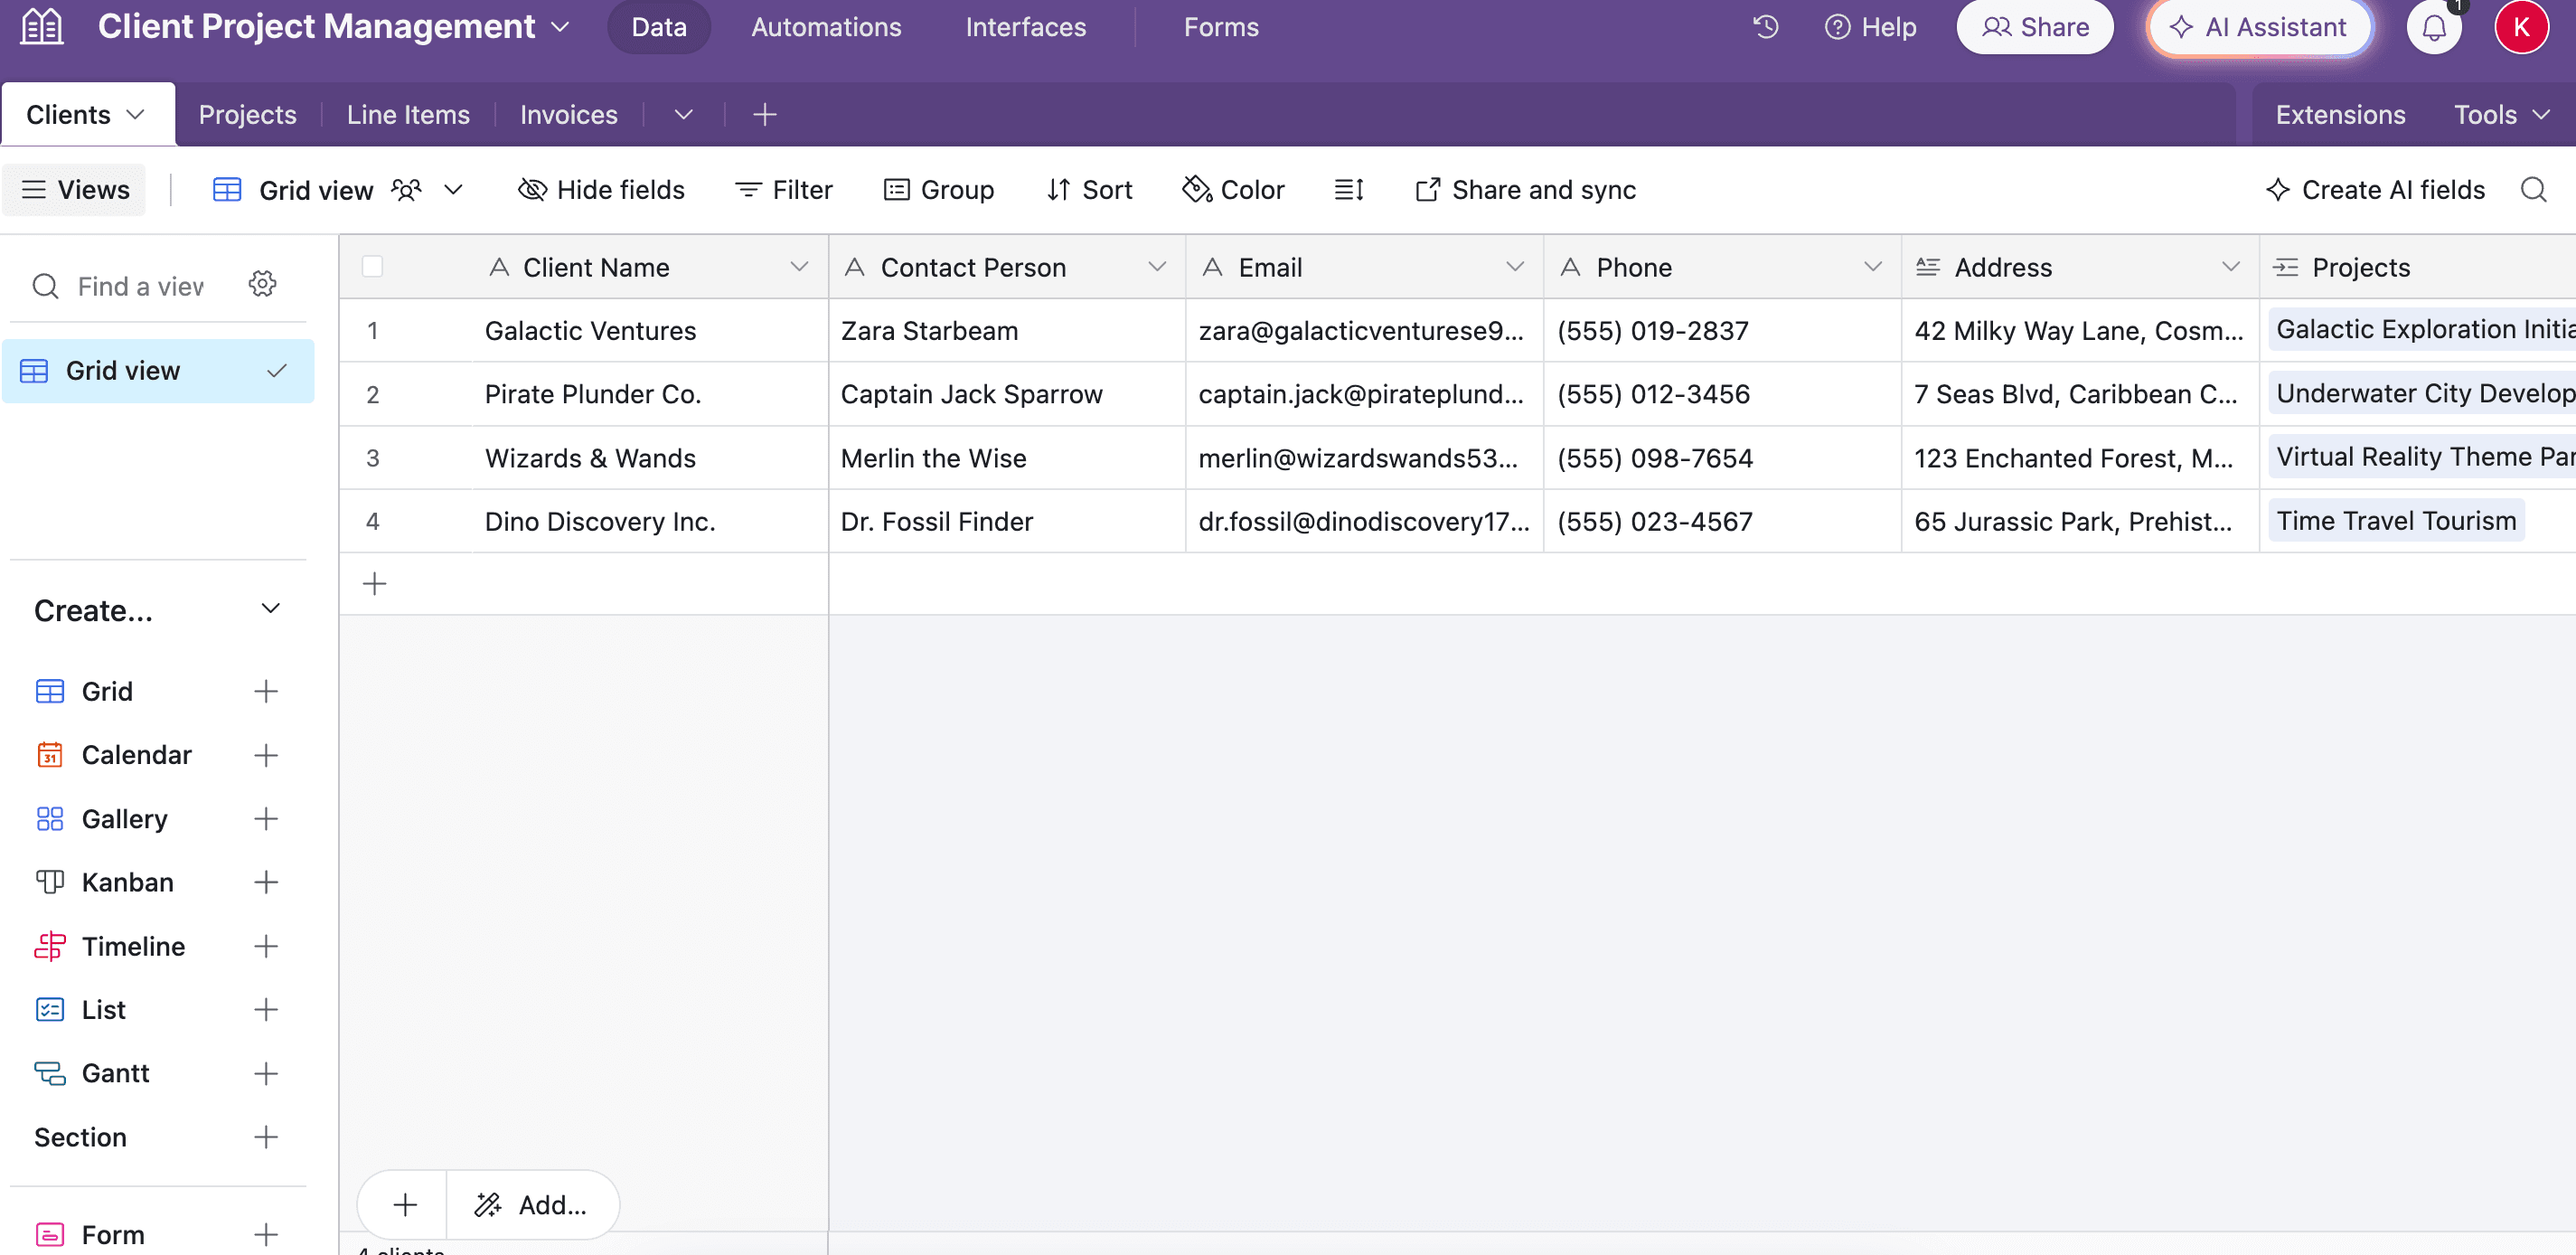Screen dimensions: 2576x1255
Task: Add a new Calendar view
Action: tap(265, 755)
